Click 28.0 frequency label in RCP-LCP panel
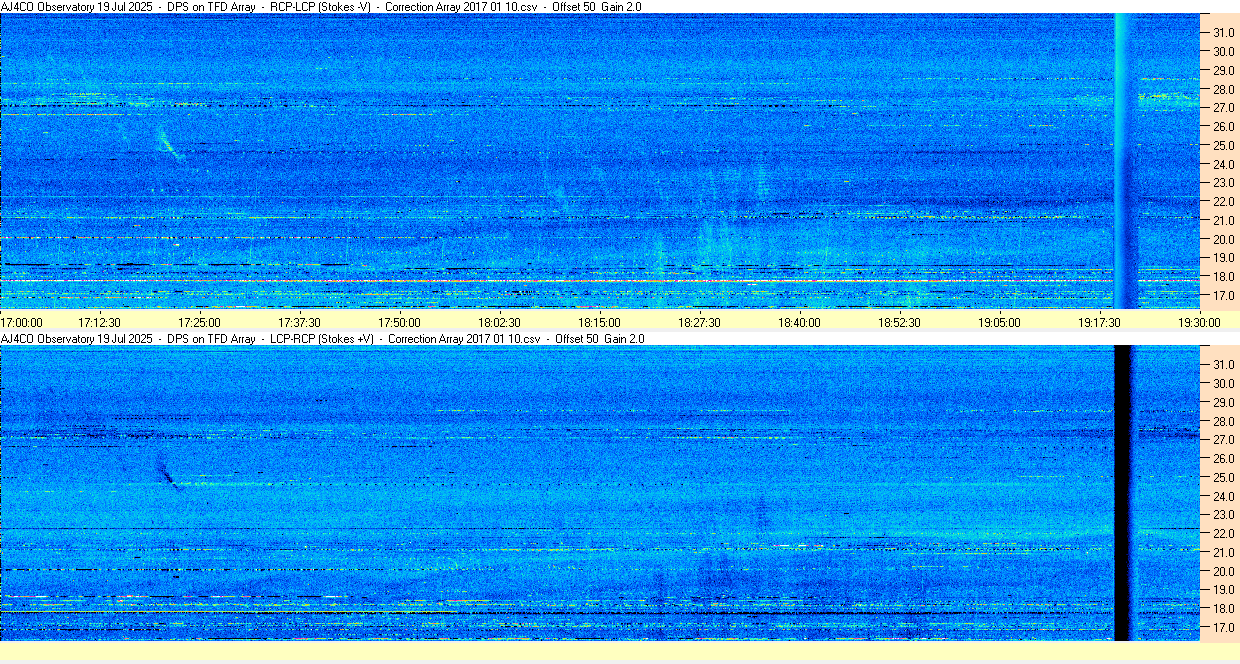1240x664 pixels. click(x=1224, y=90)
